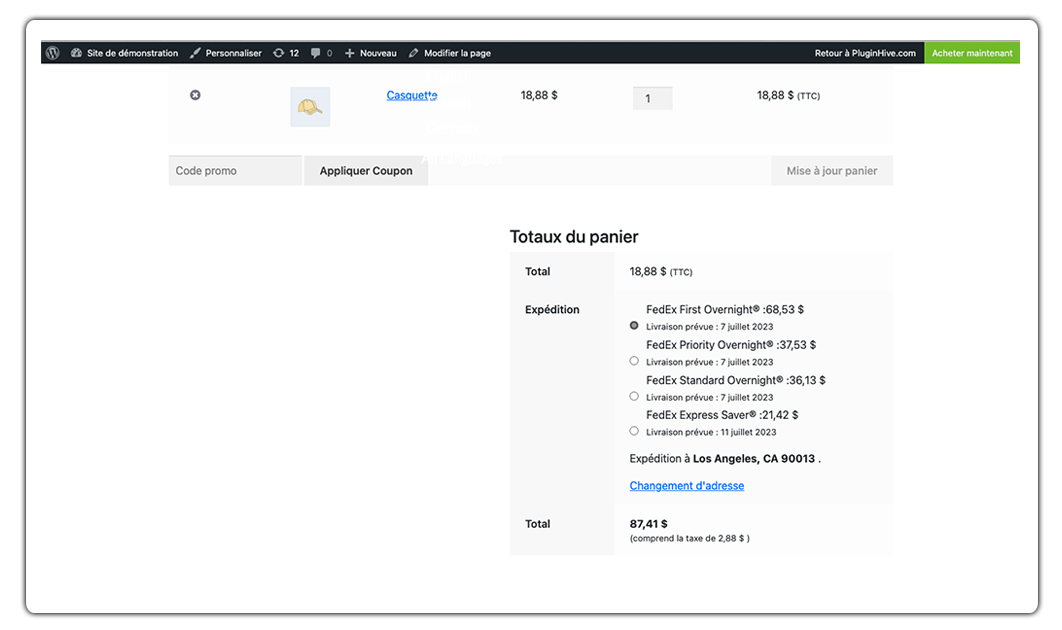Choose FedEx Express Saver shipping
1062x630 pixels.
click(x=634, y=431)
